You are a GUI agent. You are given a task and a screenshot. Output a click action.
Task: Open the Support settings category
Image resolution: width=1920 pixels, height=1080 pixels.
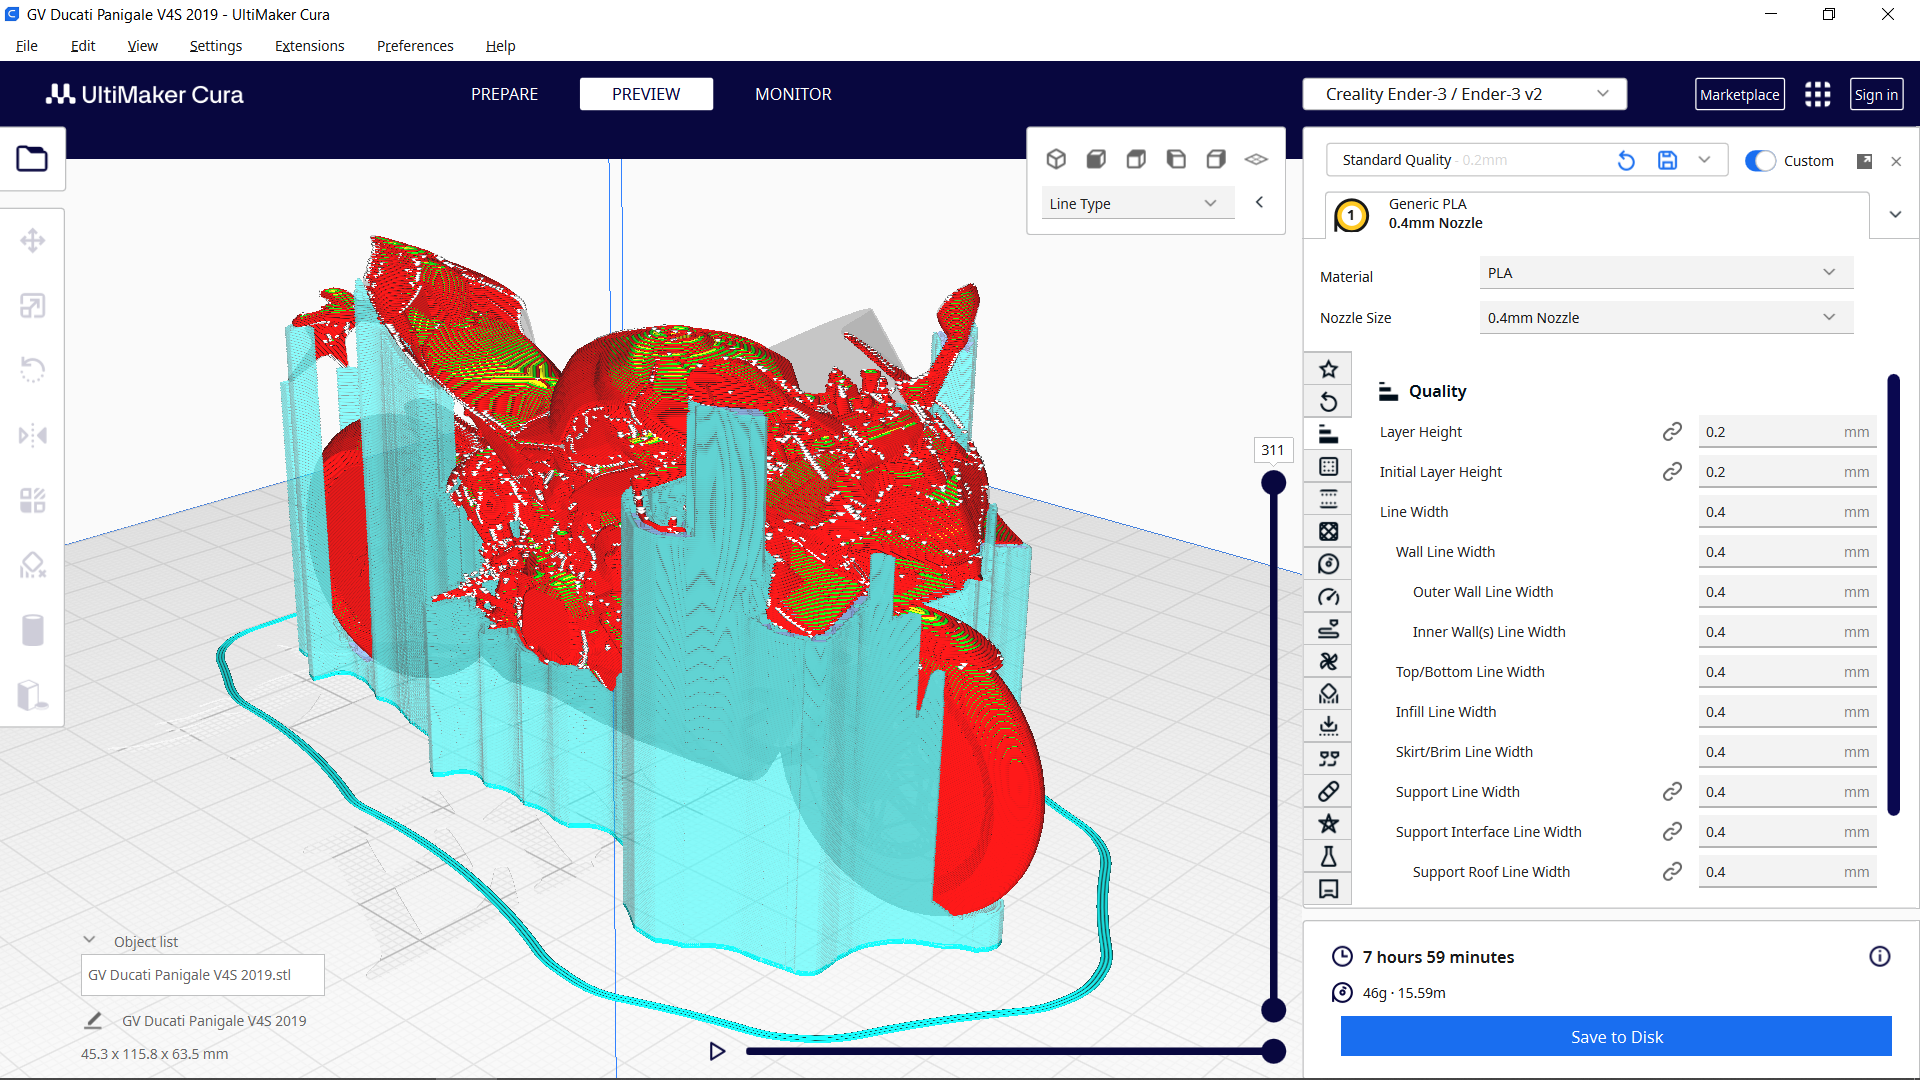[x=1328, y=693]
